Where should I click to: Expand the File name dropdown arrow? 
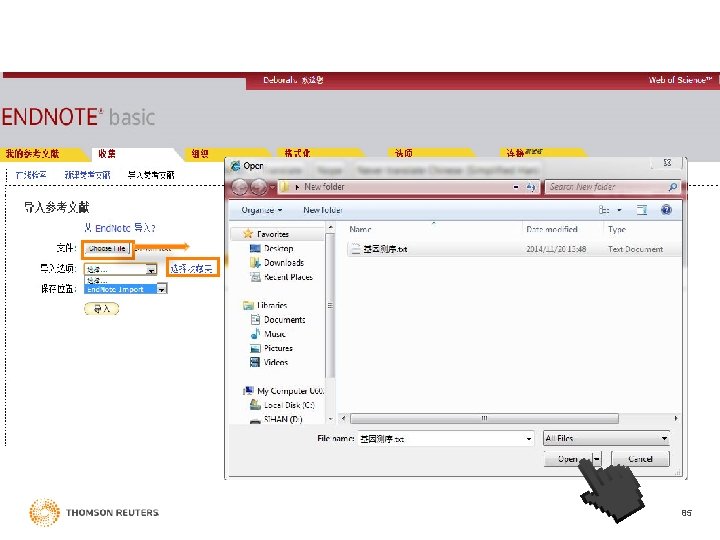[529, 439]
